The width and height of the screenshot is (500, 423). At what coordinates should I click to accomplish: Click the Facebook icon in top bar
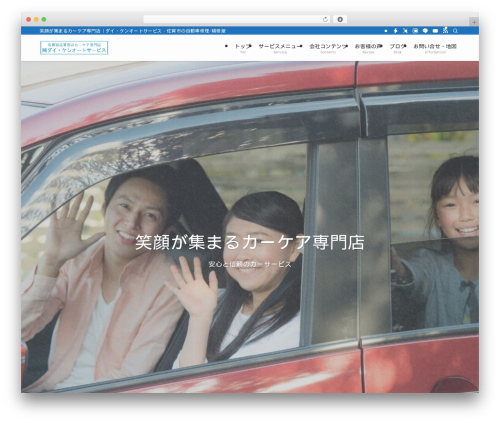pos(395,31)
